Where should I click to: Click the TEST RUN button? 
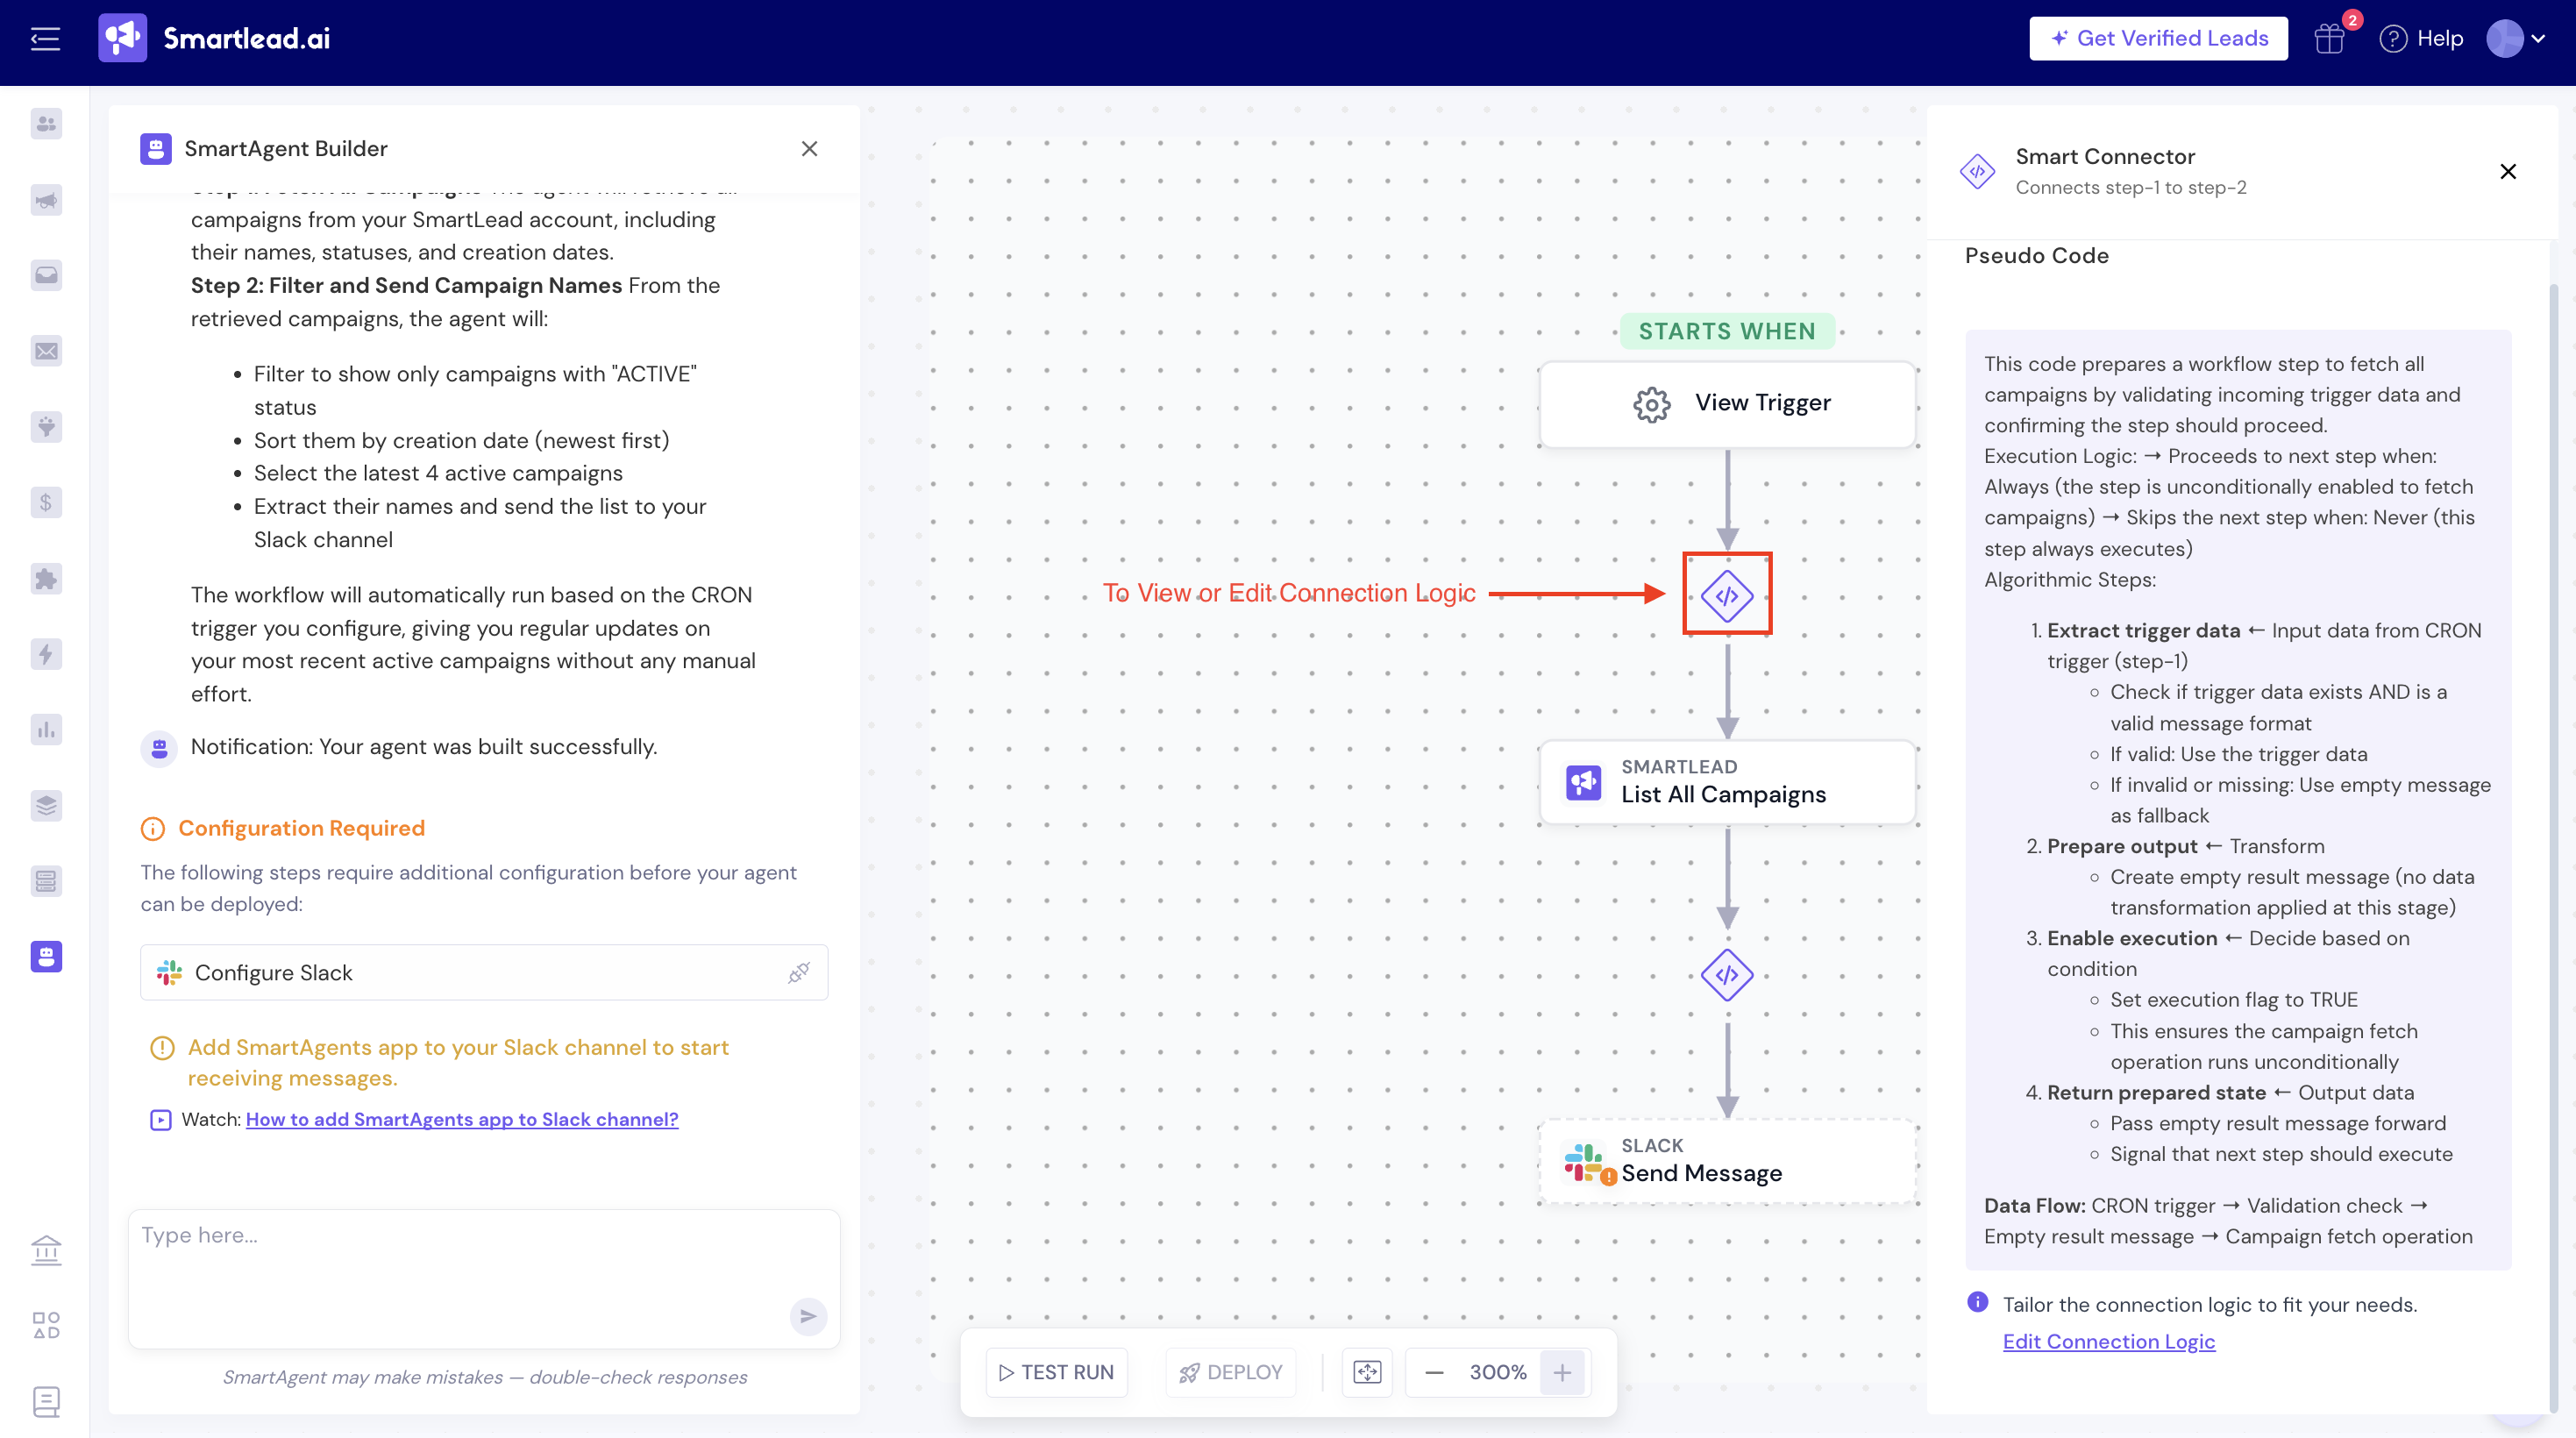point(1056,1372)
